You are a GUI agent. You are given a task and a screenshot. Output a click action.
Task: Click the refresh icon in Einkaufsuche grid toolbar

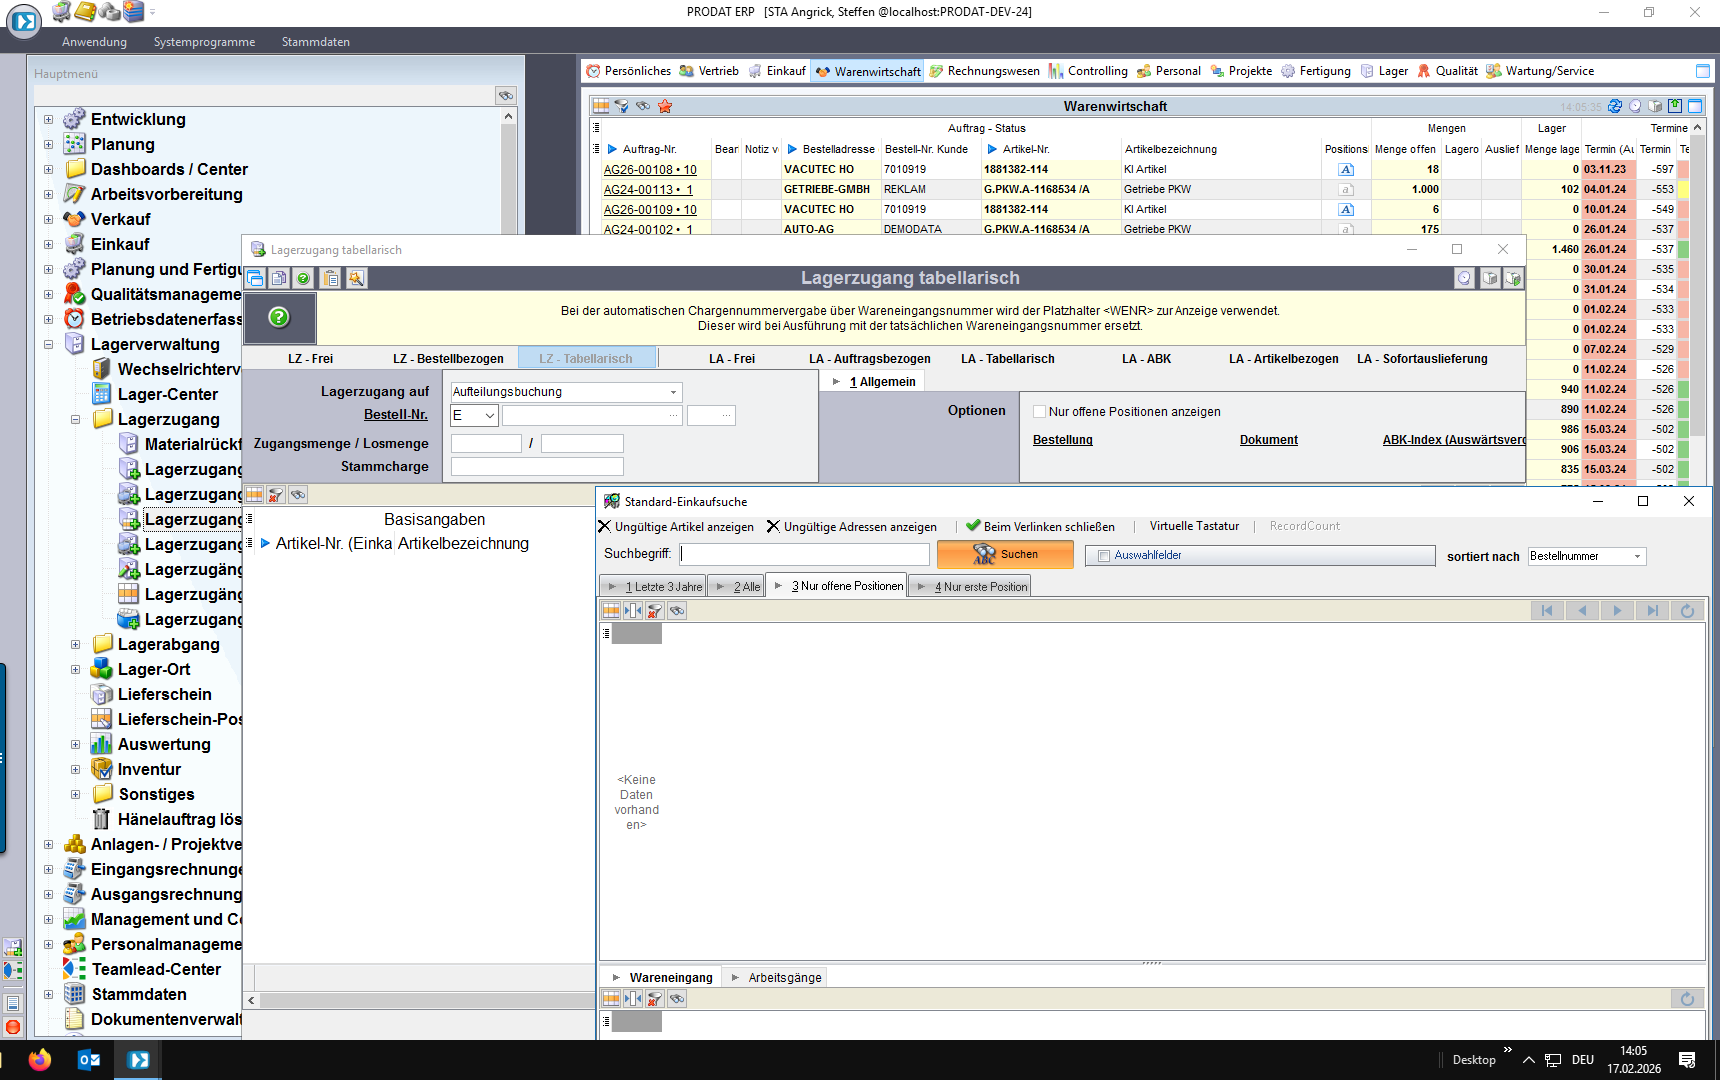[x=1687, y=611]
